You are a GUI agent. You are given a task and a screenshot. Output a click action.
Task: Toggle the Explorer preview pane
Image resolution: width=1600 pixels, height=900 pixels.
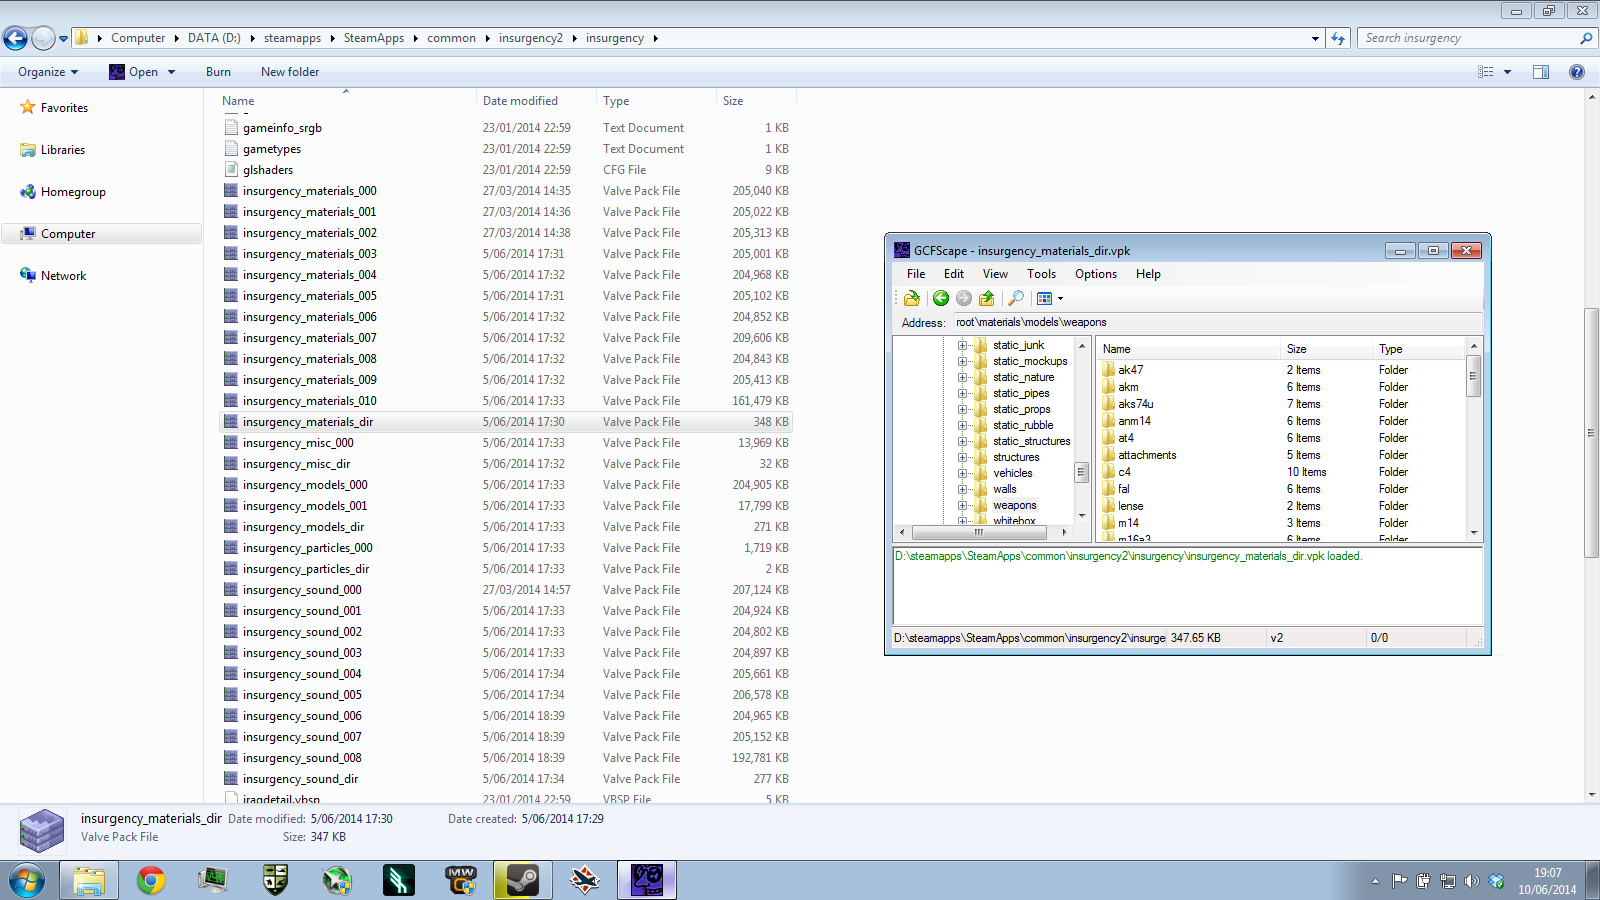click(x=1541, y=72)
